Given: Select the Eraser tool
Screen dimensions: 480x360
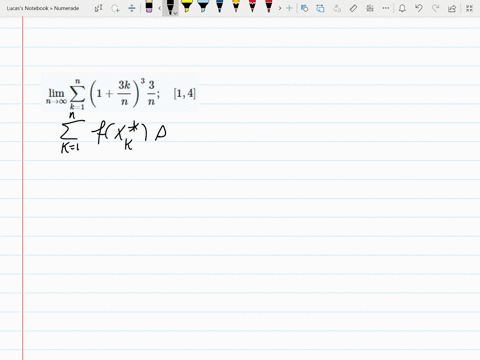Looking at the screenshot, I should point(149,7).
